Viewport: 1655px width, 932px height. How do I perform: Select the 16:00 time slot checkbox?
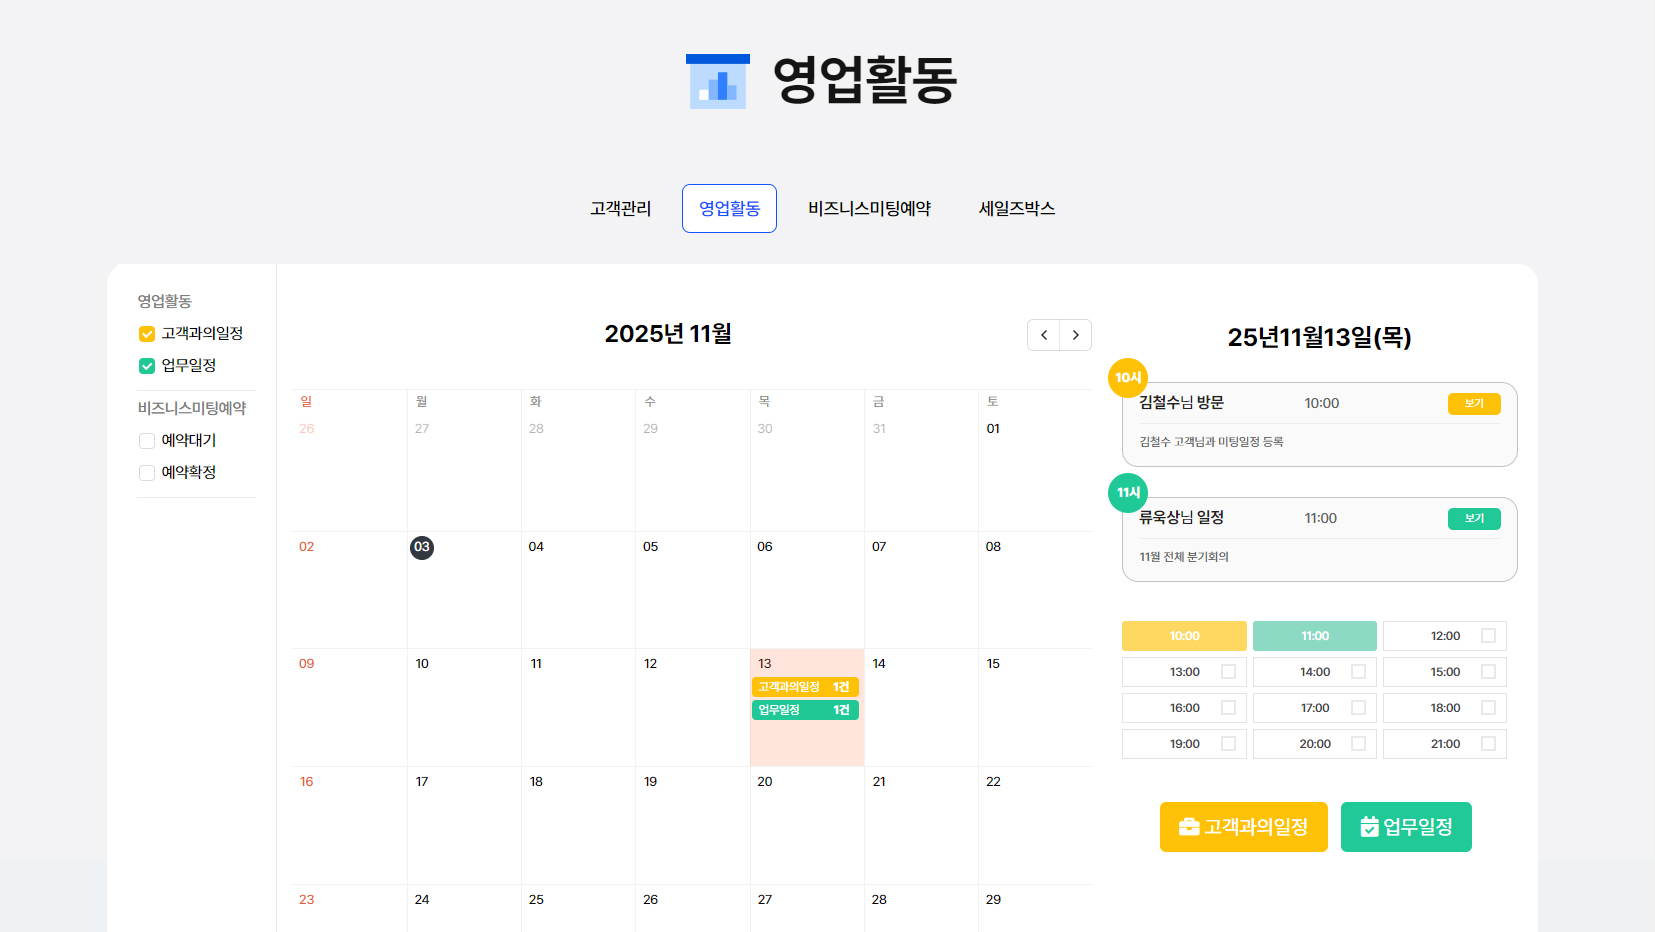pyautogui.click(x=1228, y=708)
